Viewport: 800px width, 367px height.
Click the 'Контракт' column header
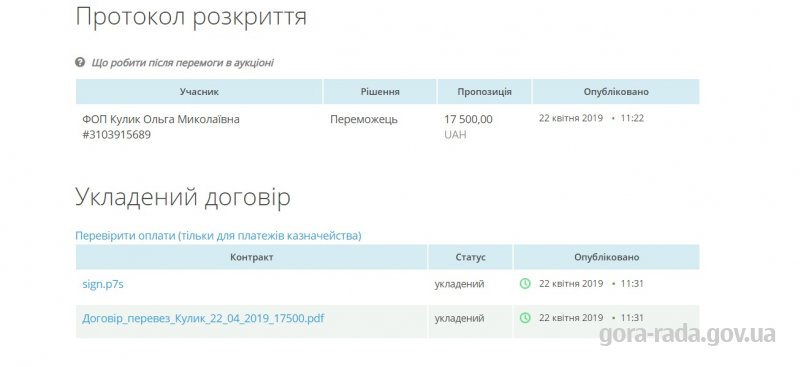[x=252, y=257]
